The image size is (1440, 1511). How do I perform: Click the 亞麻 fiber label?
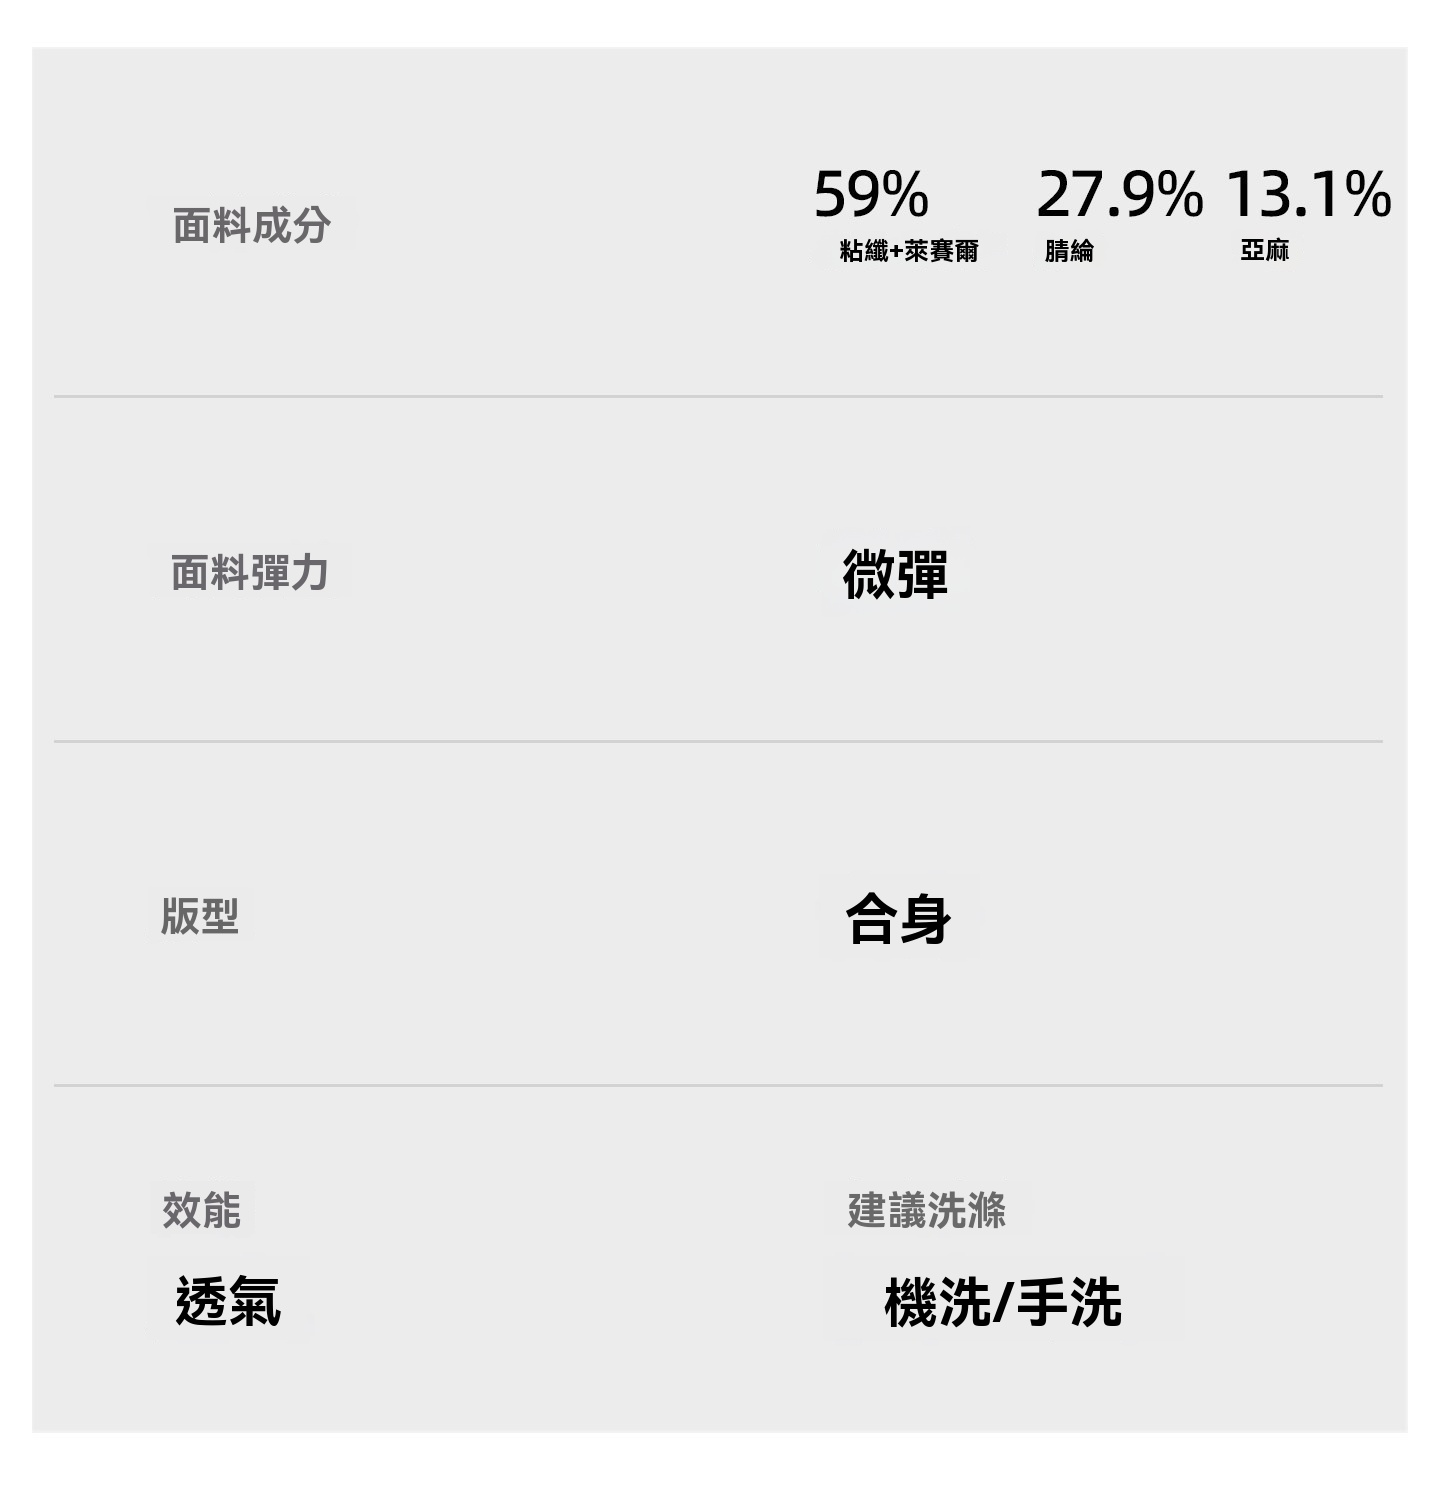click(x=1265, y=250)
